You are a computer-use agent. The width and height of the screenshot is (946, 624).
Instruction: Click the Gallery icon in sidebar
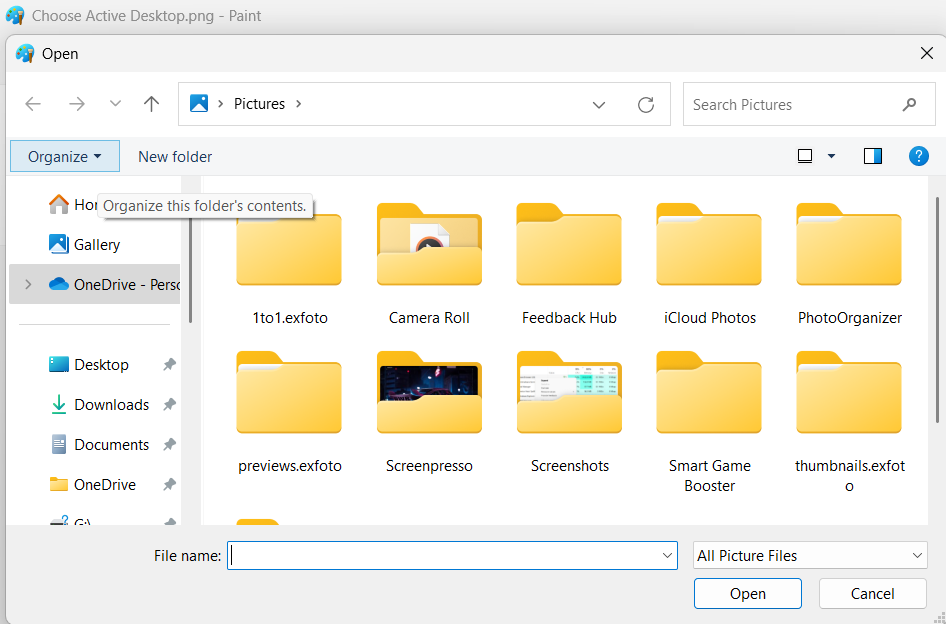(x=59, y=244)
